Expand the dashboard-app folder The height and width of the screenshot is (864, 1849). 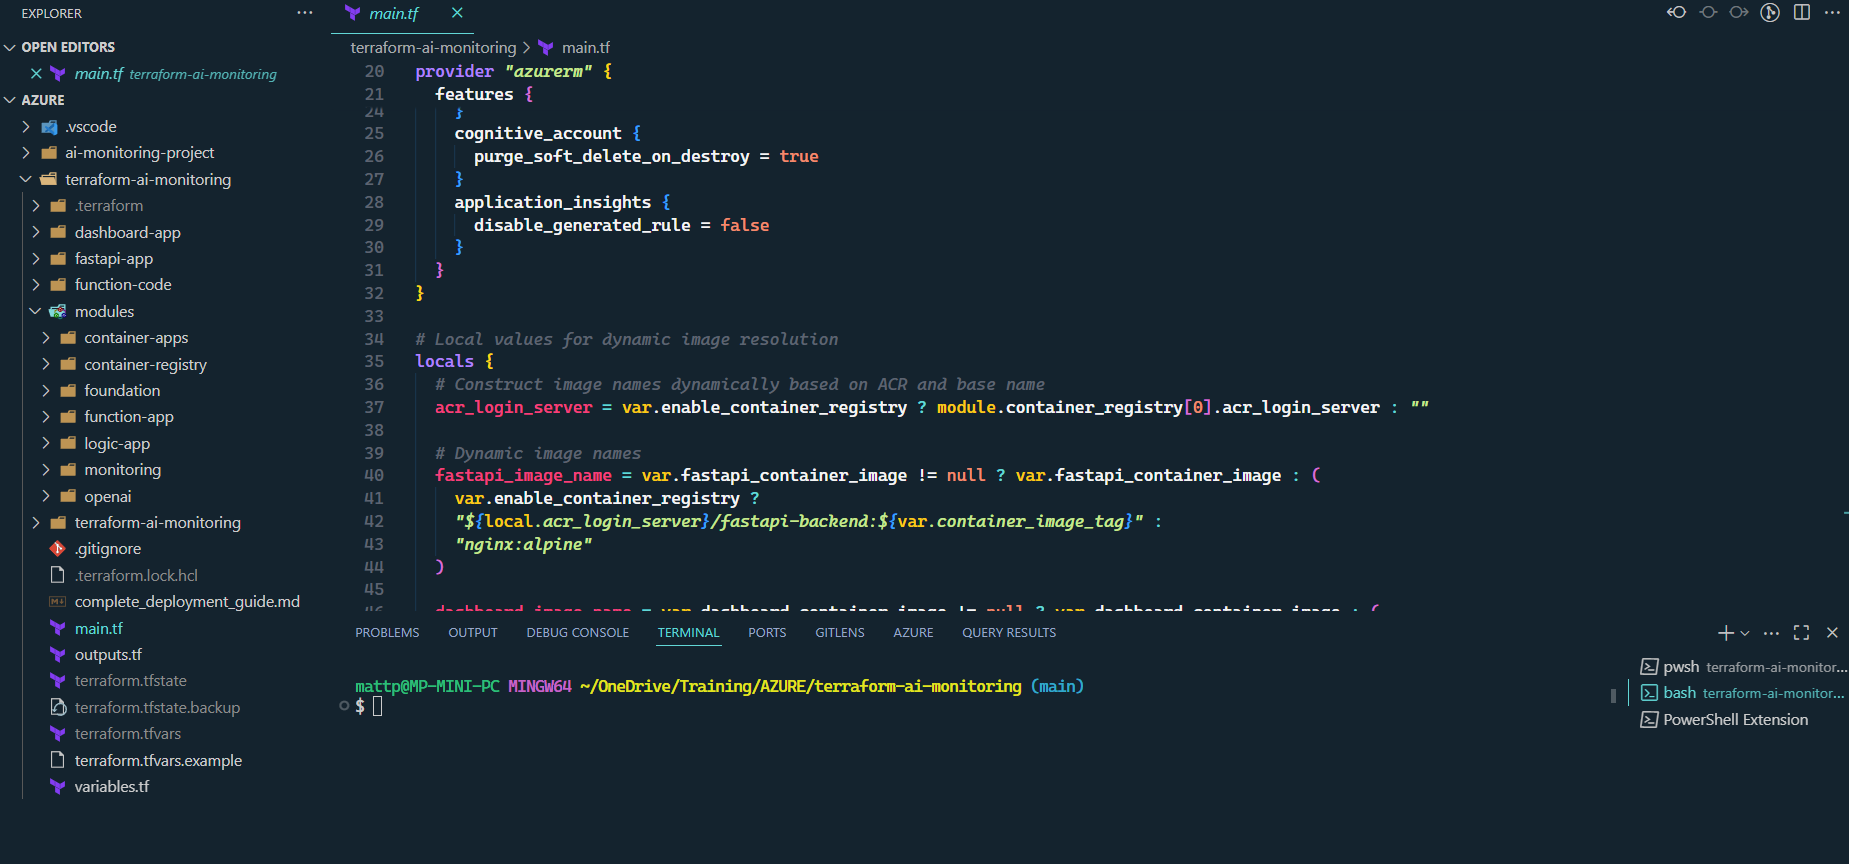pyautogui.click(x=36, y=233)
